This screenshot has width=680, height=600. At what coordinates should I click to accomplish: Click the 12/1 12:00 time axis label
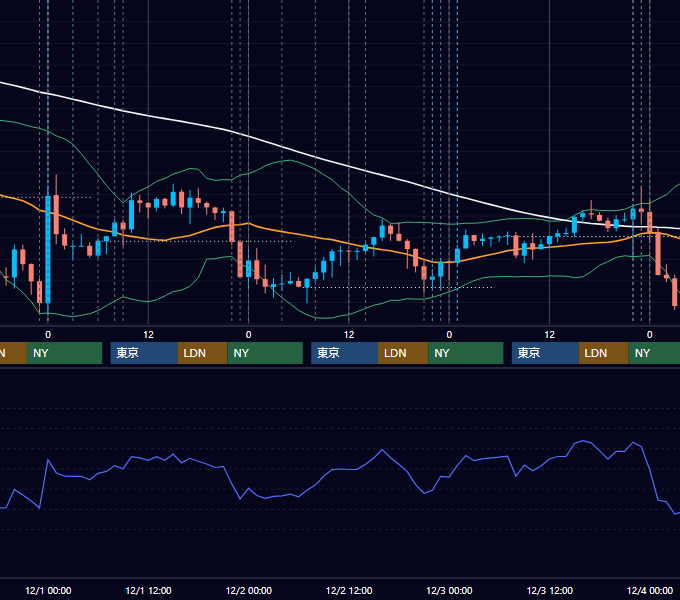pos(148,590)
